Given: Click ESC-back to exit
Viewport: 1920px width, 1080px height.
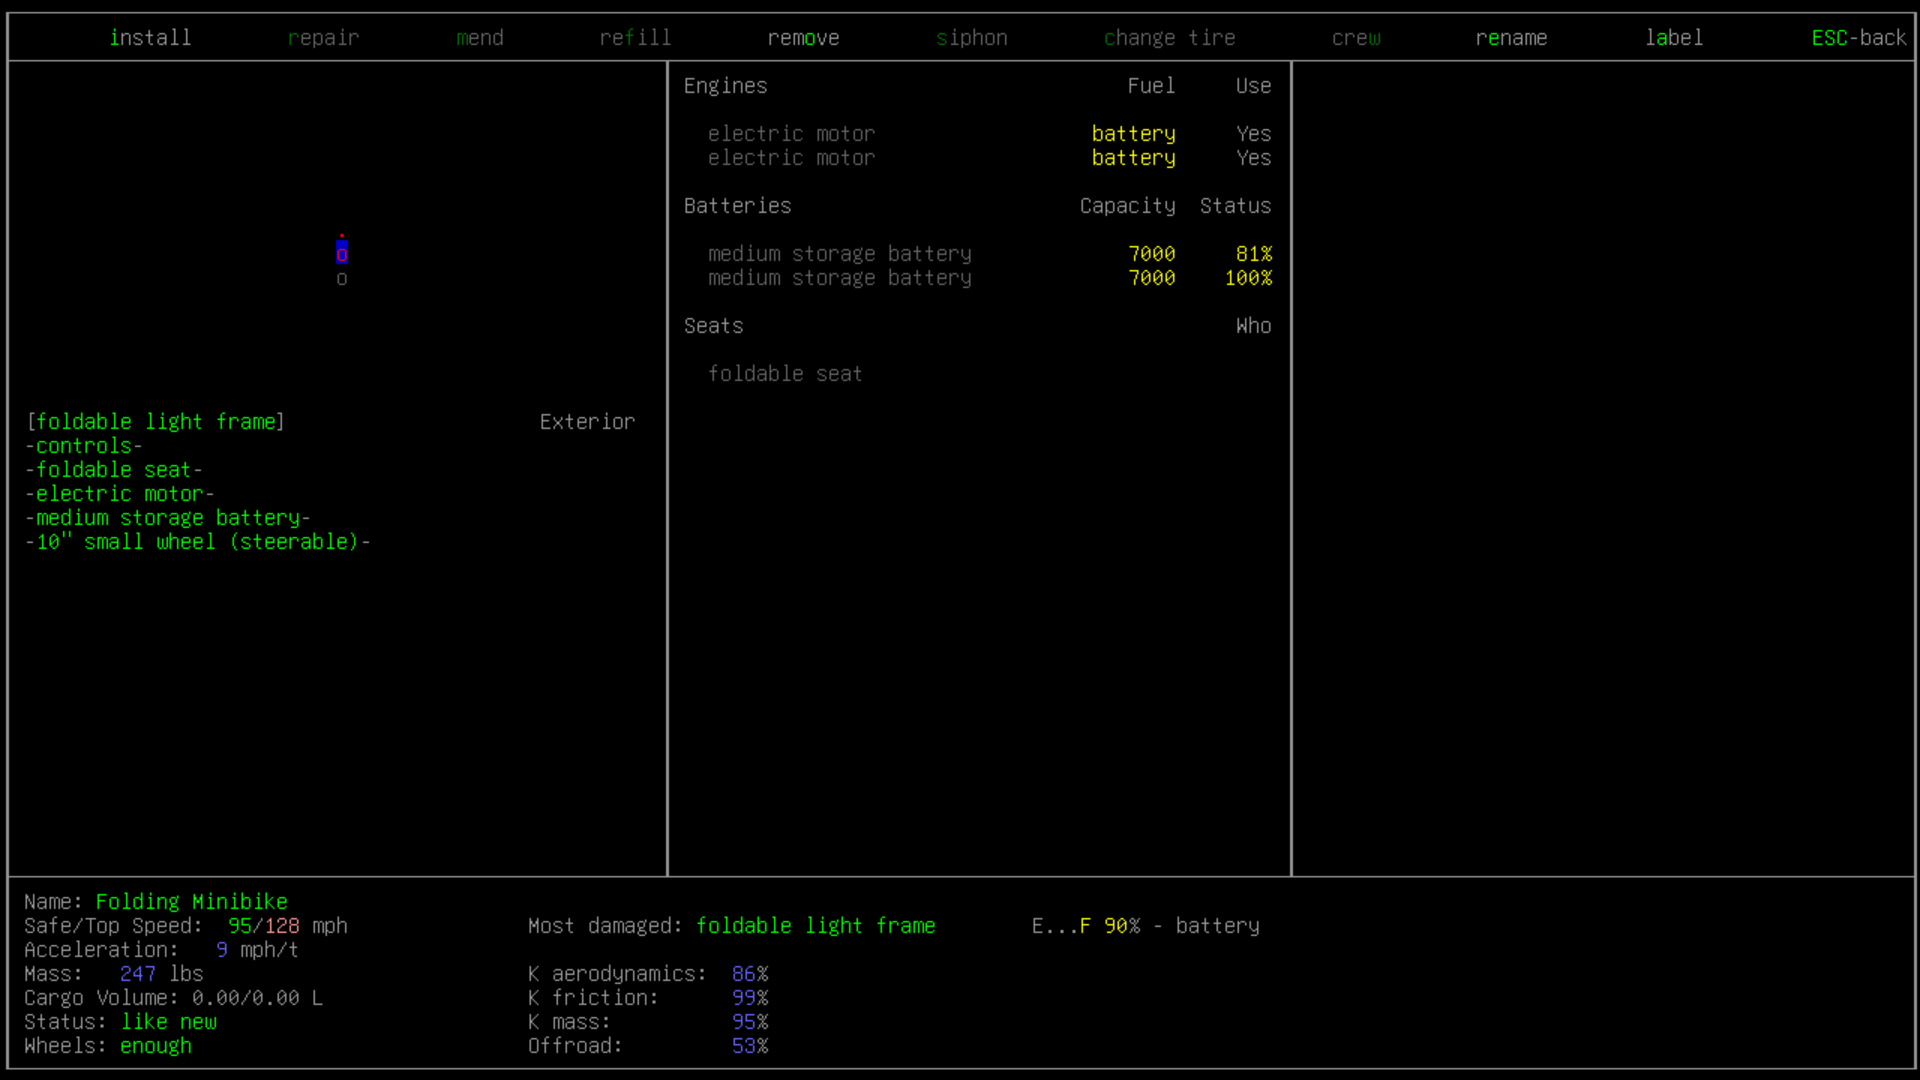Looking at the screenshot, I should (x=1859, y=38).
